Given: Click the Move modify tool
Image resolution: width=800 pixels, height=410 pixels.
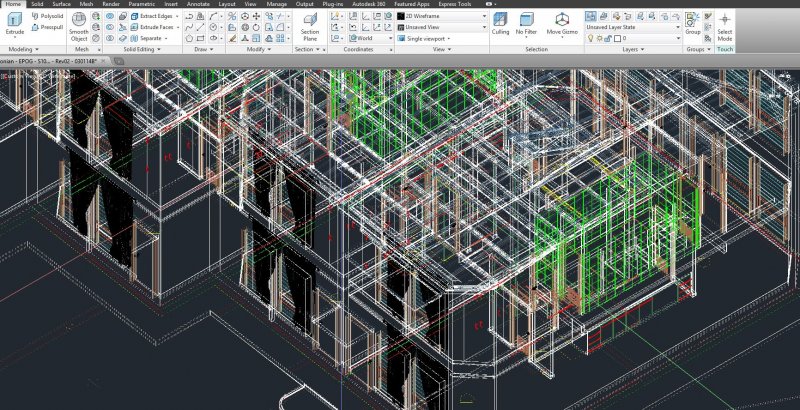Looking at the screenshot, I should pos(256,16).
